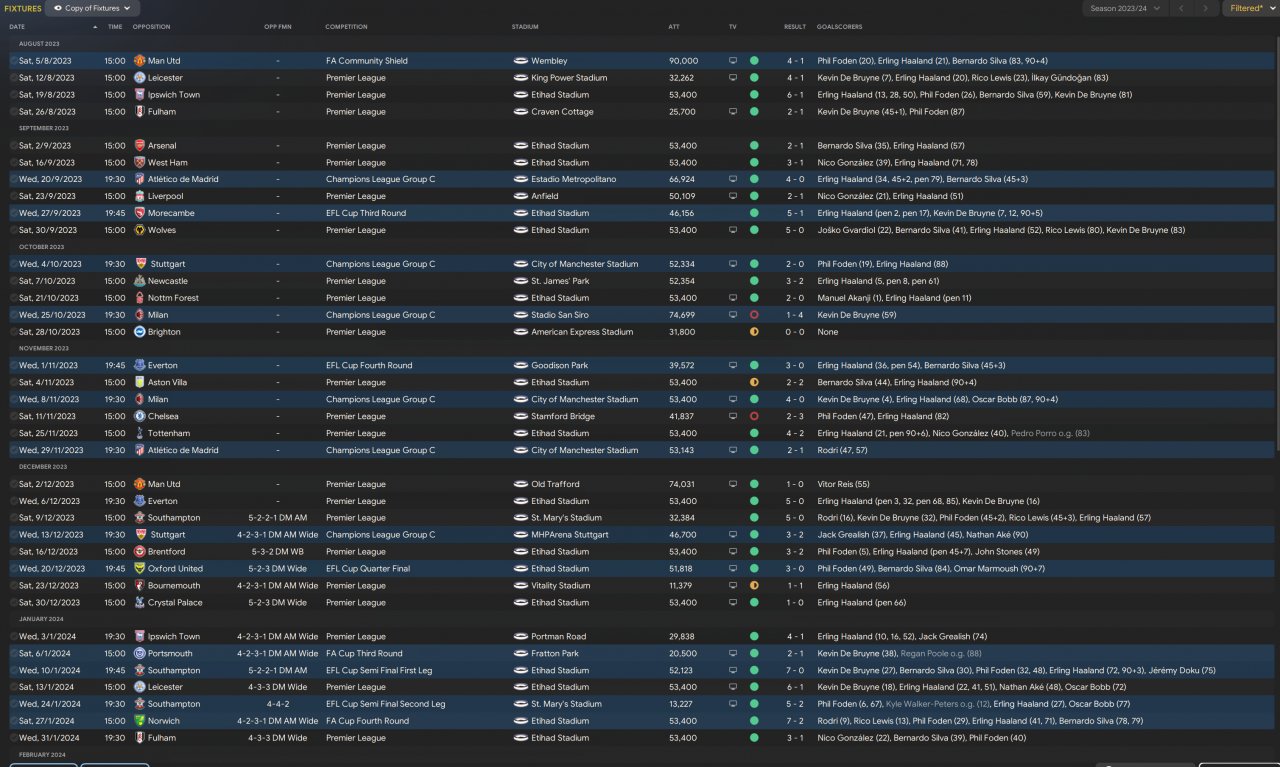Go to the previous season arrow
The image size is (1280, 767).
pos(1181,8)
